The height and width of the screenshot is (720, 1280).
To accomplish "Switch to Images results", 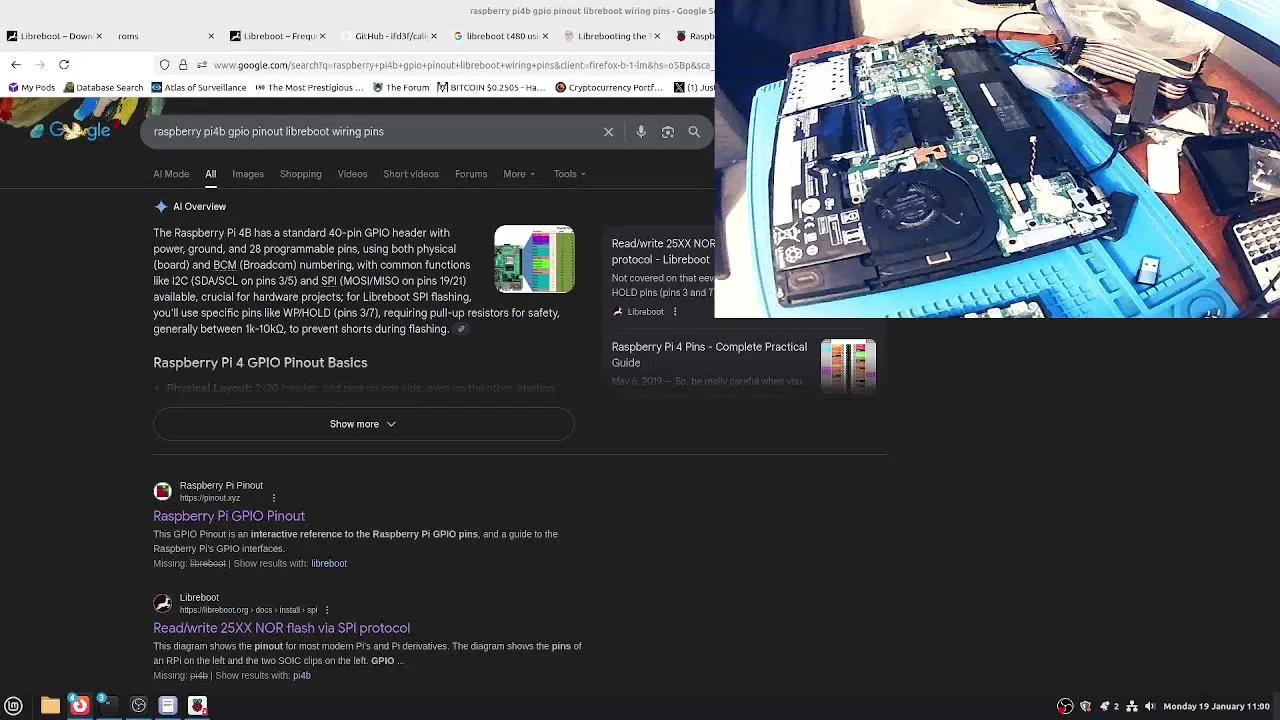I will click(248, 174).
